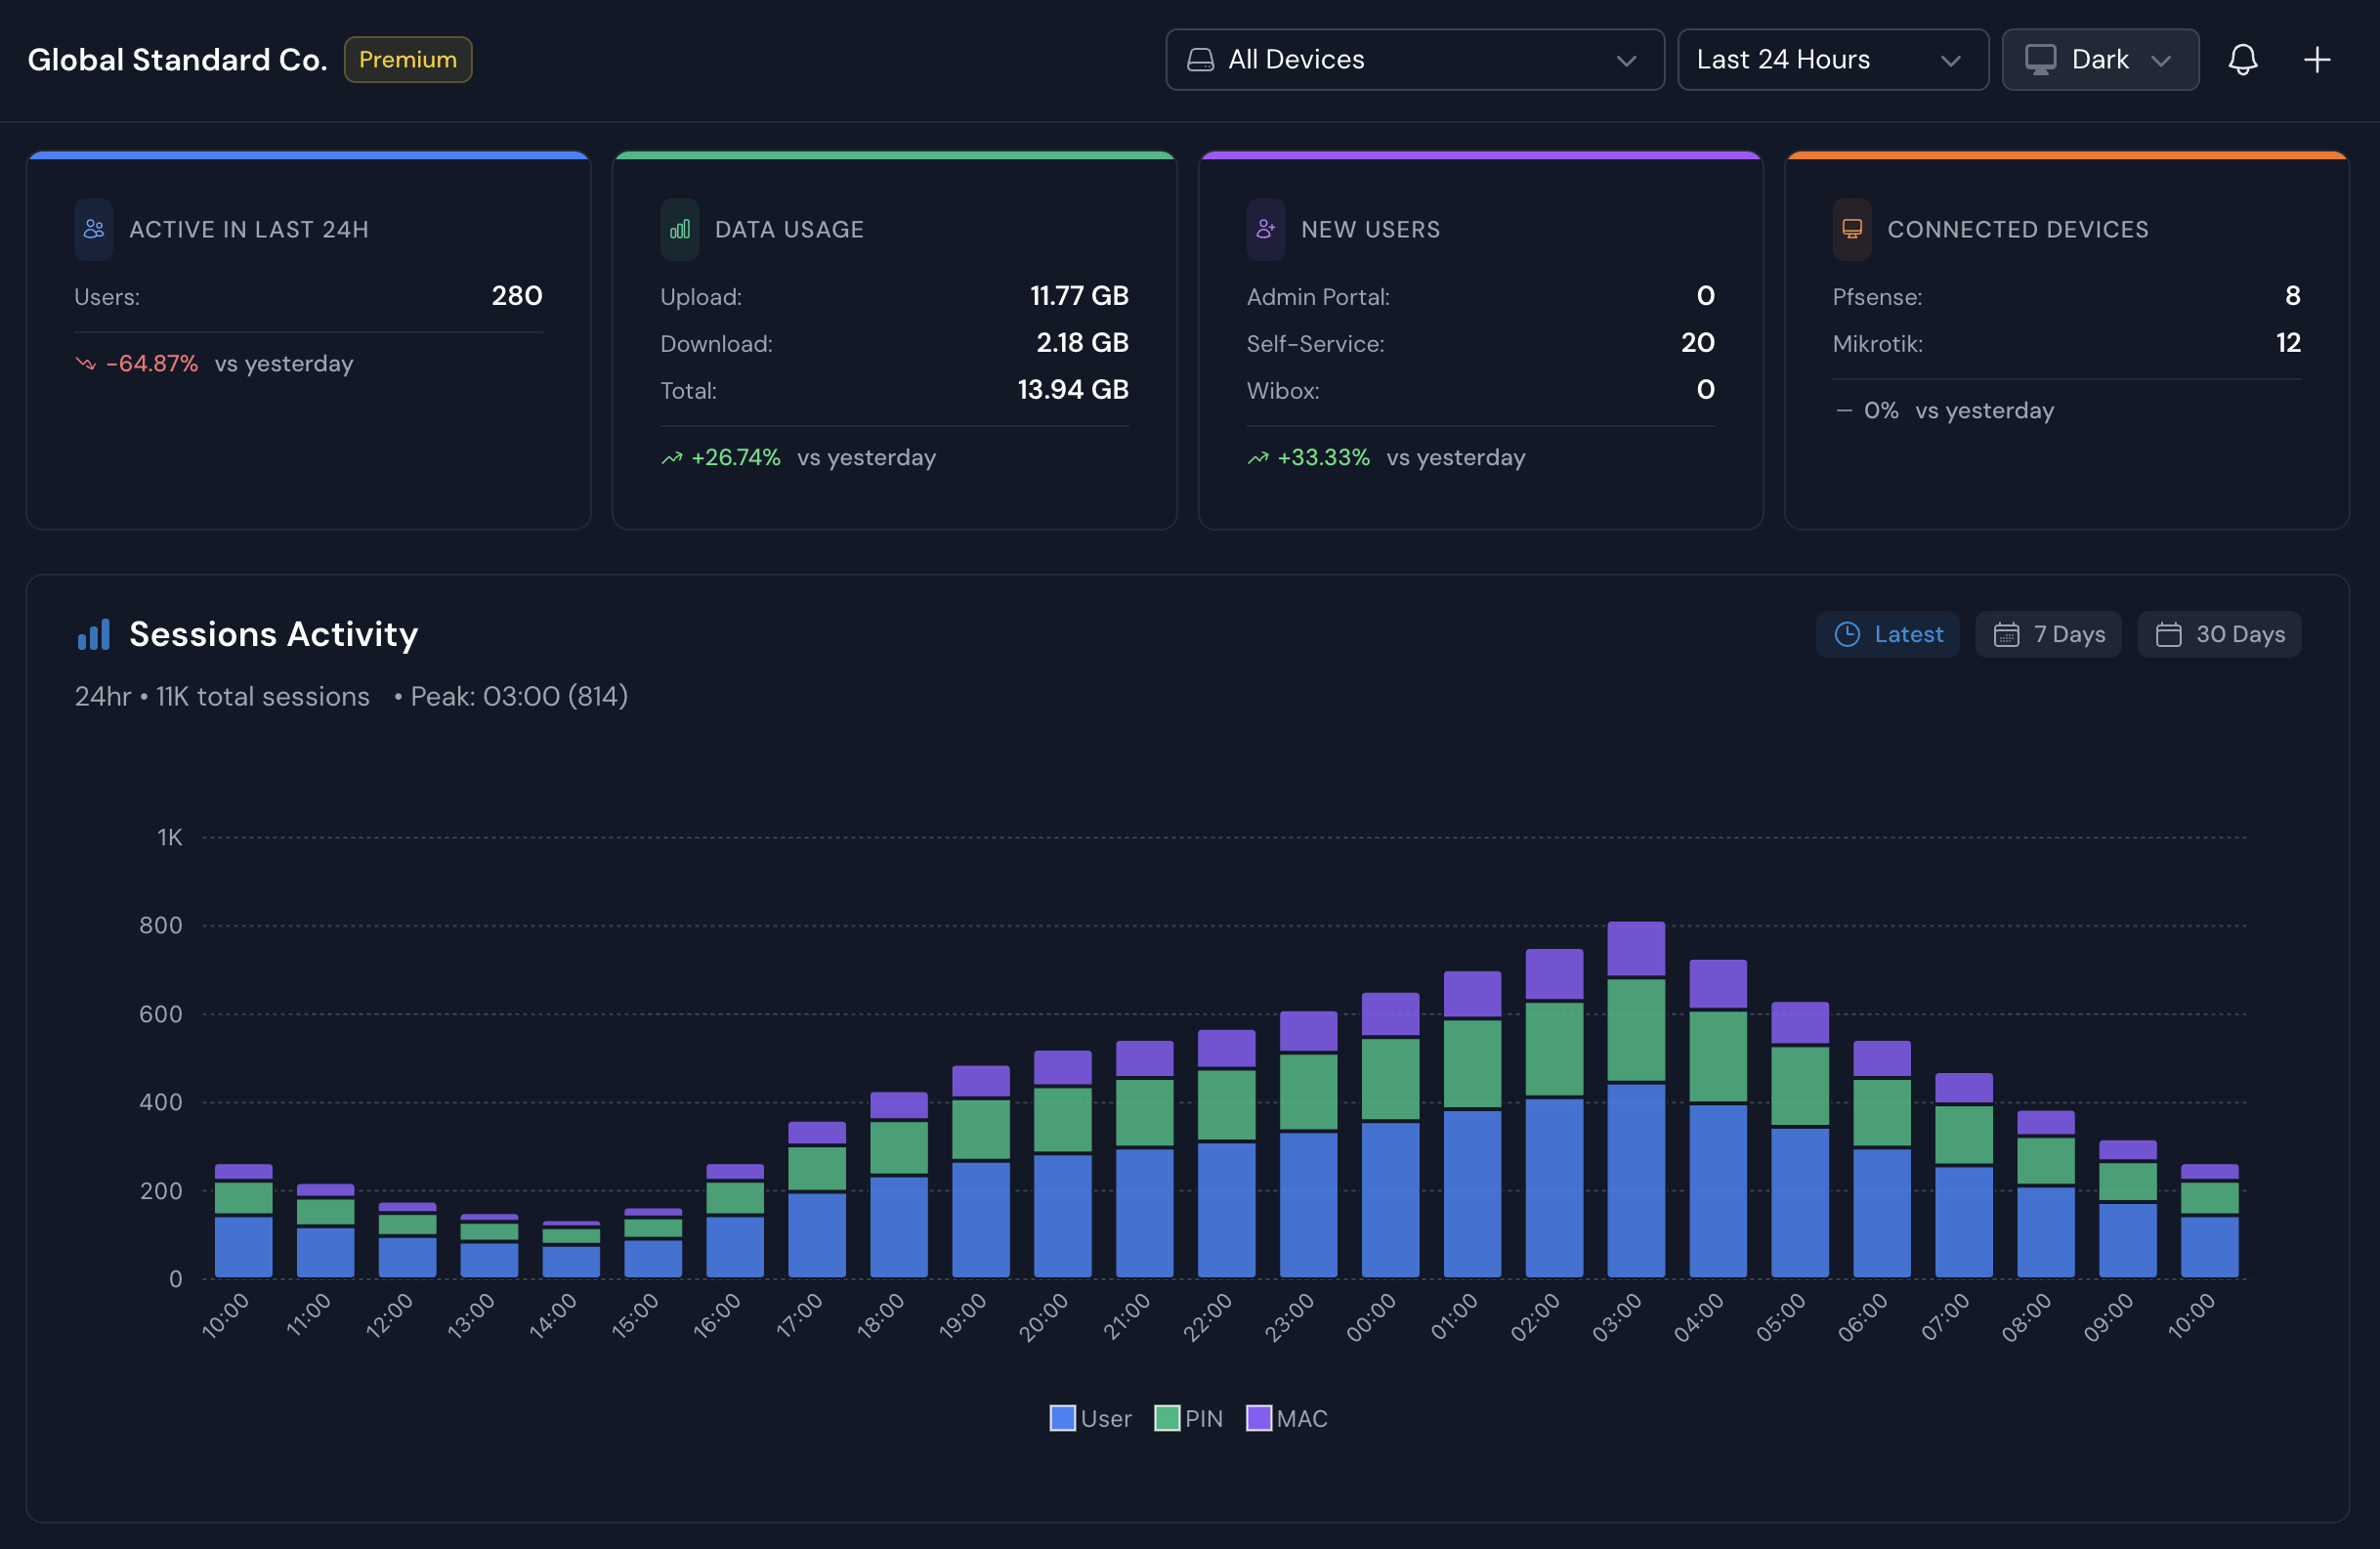Click the Active in Last 24h users icon
Screen dimensions: 2380x1549
(x=94, y=229)
